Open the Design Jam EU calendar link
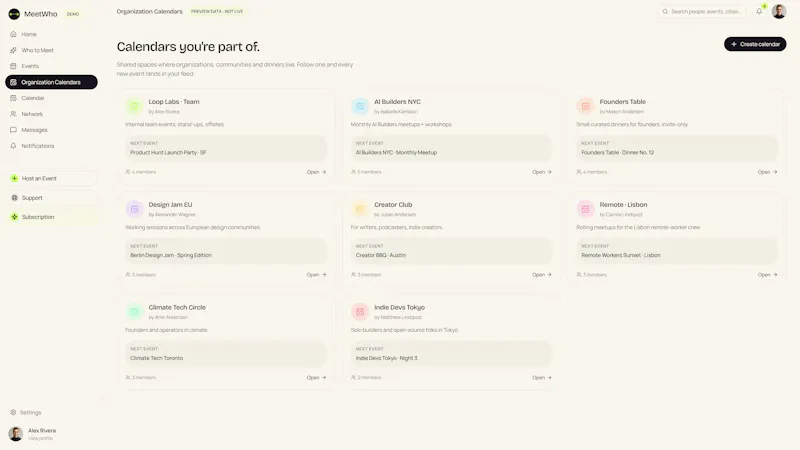This screenshot has height=450, width=800. point(316,274)
